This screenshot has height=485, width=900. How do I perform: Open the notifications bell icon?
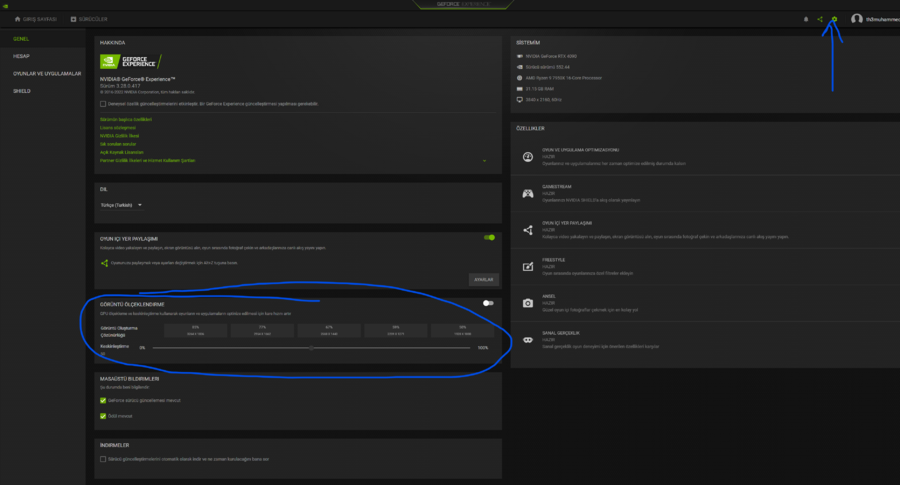[806, 19]
